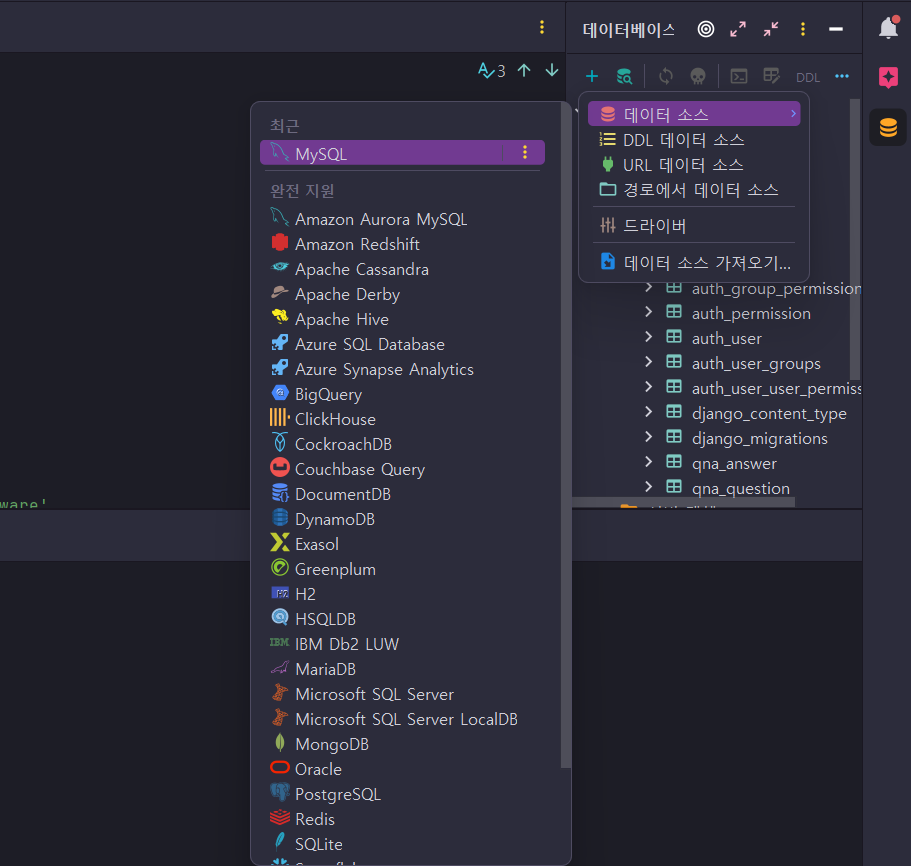The height and width of the screenshot is (866, 911).
Task: Click the A3 inspection warnings indicator
Action: point(492,71)
